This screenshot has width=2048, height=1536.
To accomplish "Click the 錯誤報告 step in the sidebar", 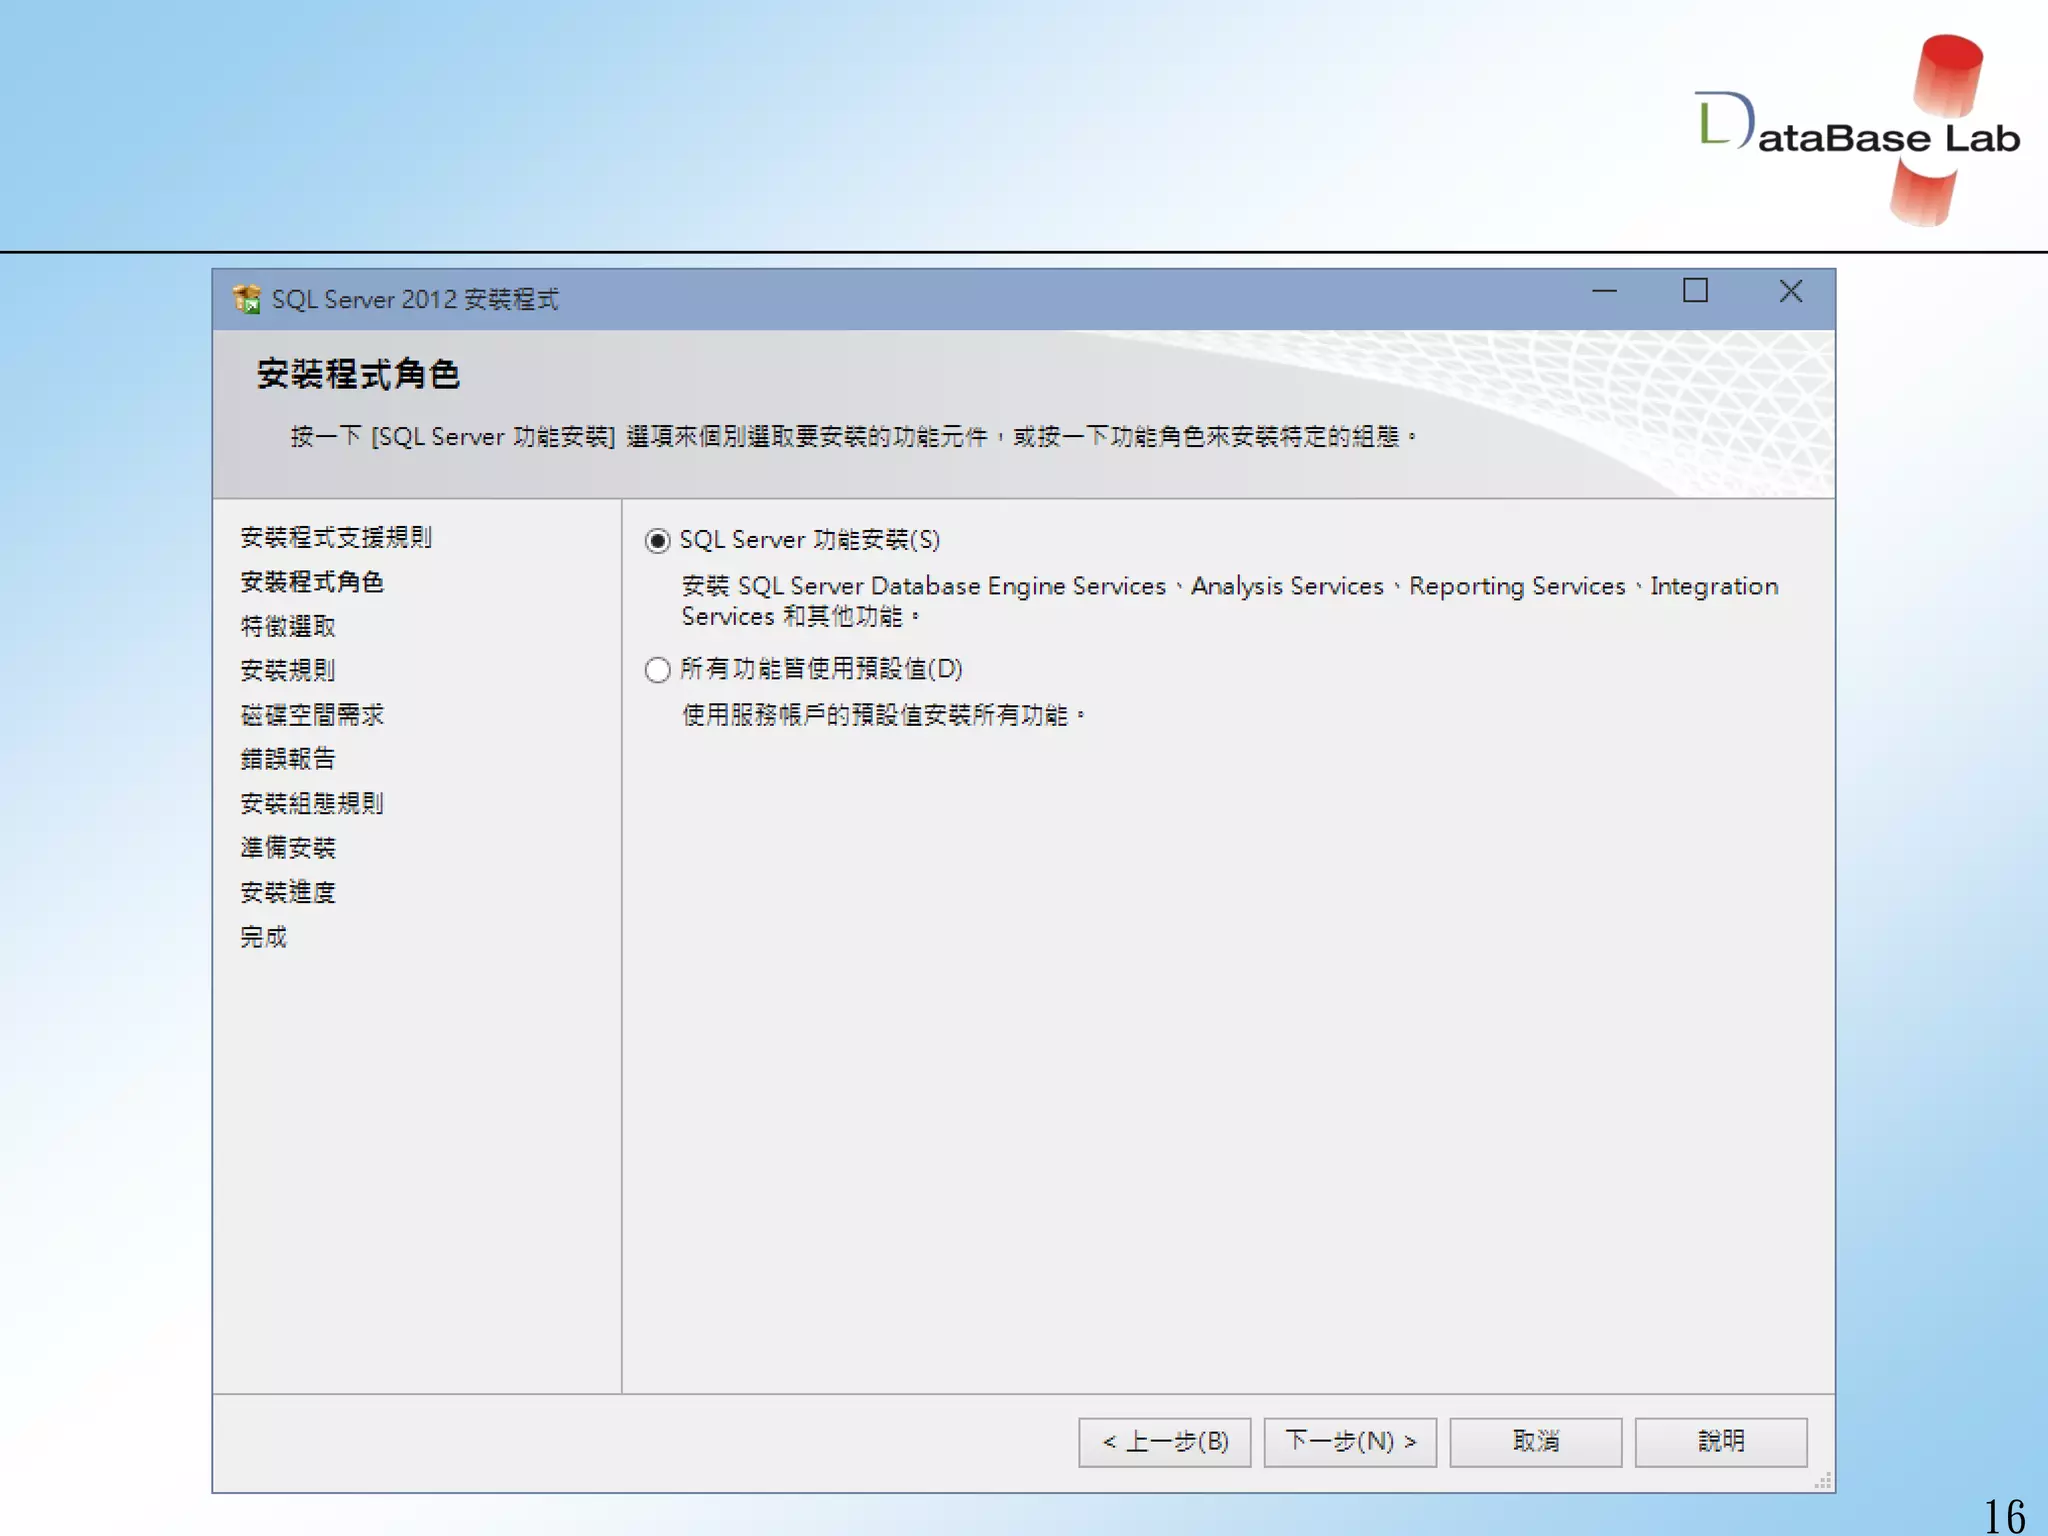I will tap(288, 759).
